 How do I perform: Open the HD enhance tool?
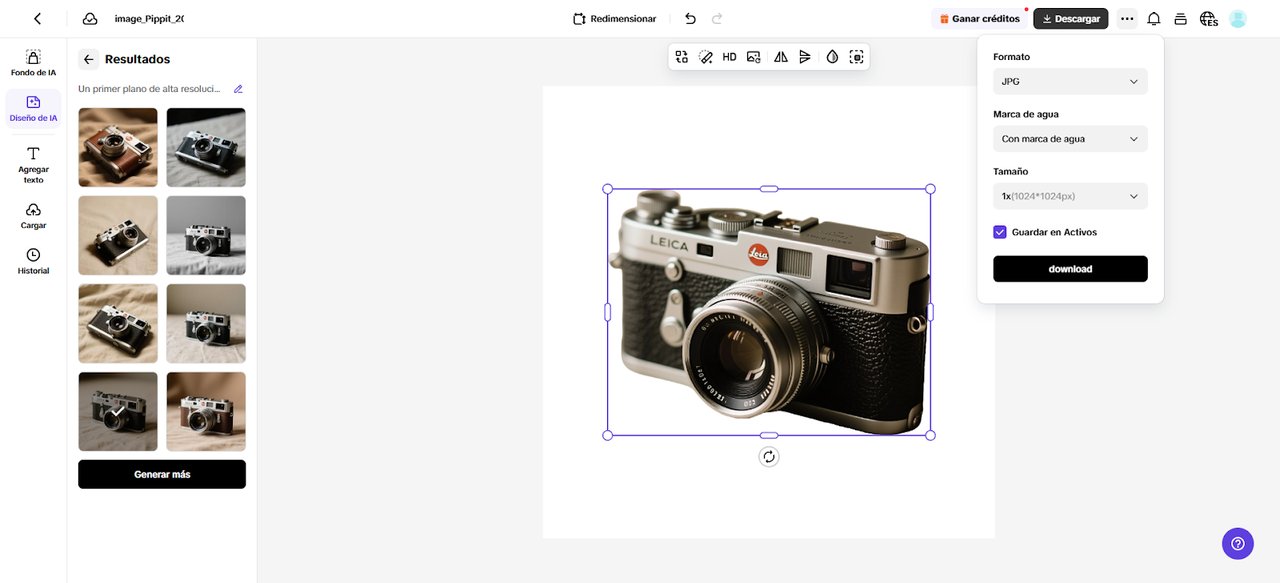coord(729,56)
